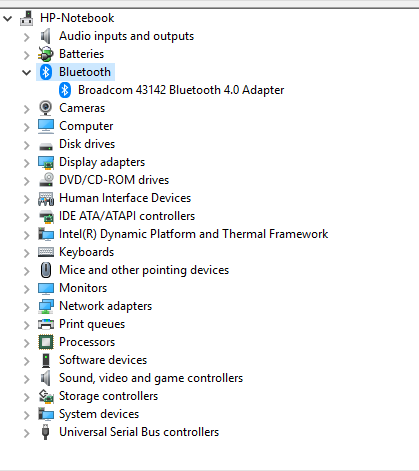Click the HP-Notebook computer icon
This screenshot has width=419, height=471.
[27, 18]
